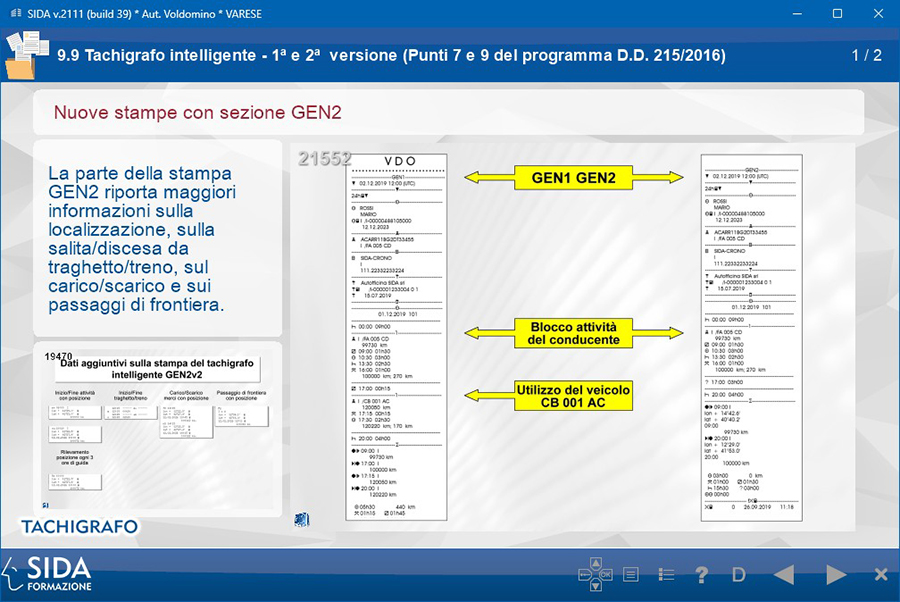900x602 pixels.
Task: Close the lesson with bottom X icon
Action: pyautogui.click(x=880, y=575)
